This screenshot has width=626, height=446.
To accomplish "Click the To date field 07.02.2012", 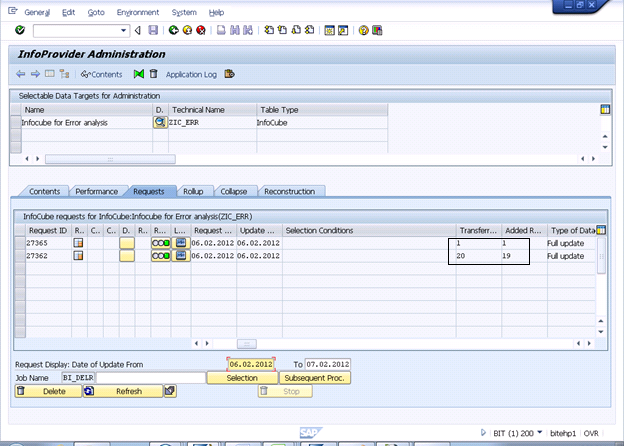I will click(328, 364).
